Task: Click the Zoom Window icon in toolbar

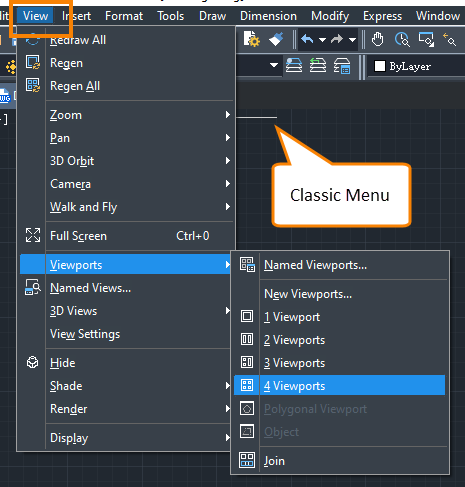Action: pyautogui.click(x=426, y=40)
